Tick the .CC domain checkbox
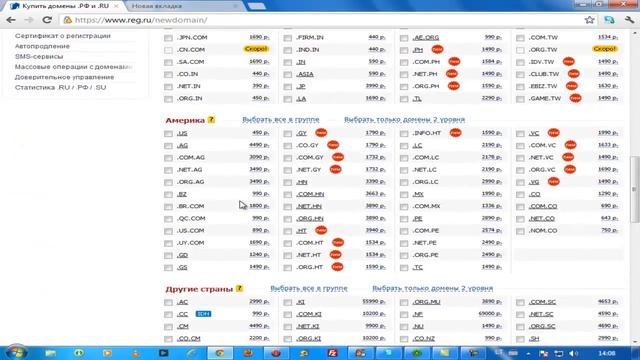This screenshot has height=360, width=640. pyautogui.click(x=168, y=314)
